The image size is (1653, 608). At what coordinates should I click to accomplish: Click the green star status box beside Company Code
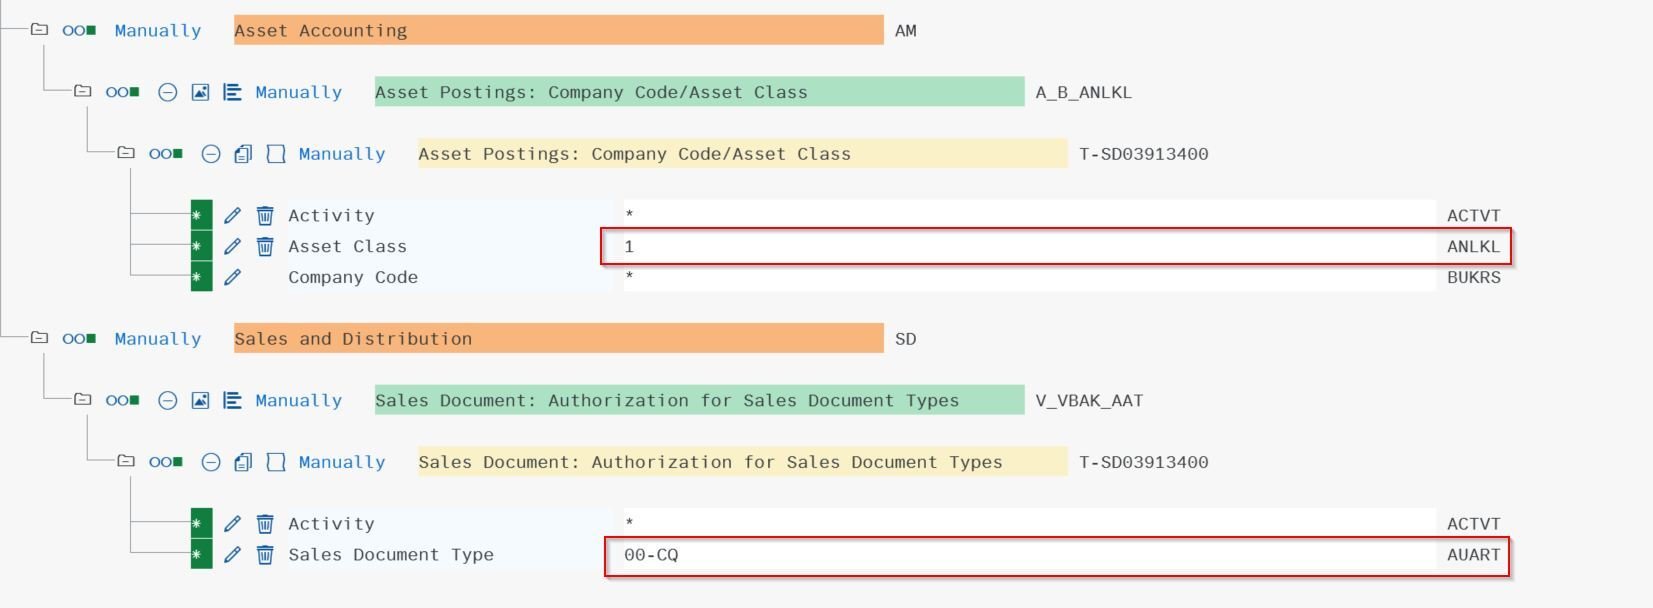click(x=201, y=278)
